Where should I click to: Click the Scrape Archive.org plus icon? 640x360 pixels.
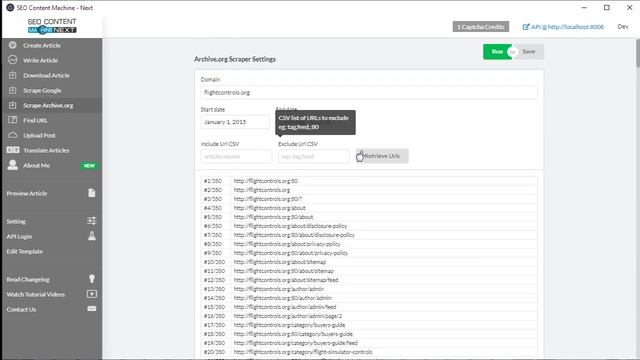coord(13,105)
